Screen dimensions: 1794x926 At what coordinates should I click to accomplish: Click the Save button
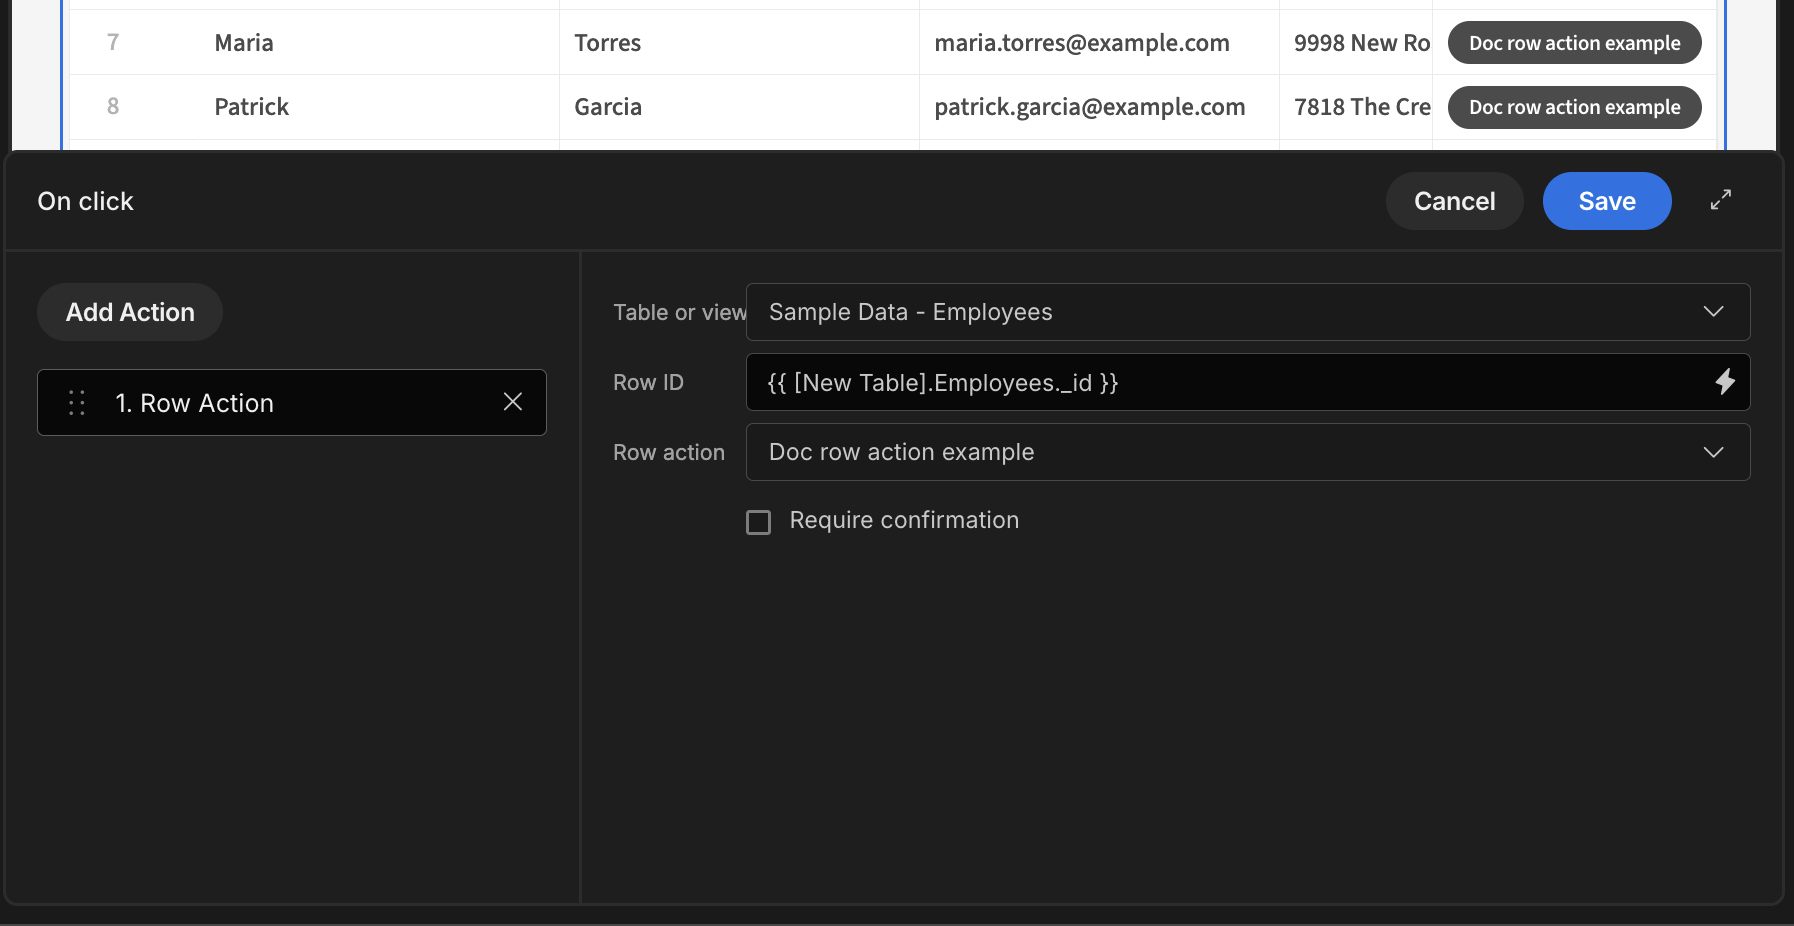[1607, 201]
